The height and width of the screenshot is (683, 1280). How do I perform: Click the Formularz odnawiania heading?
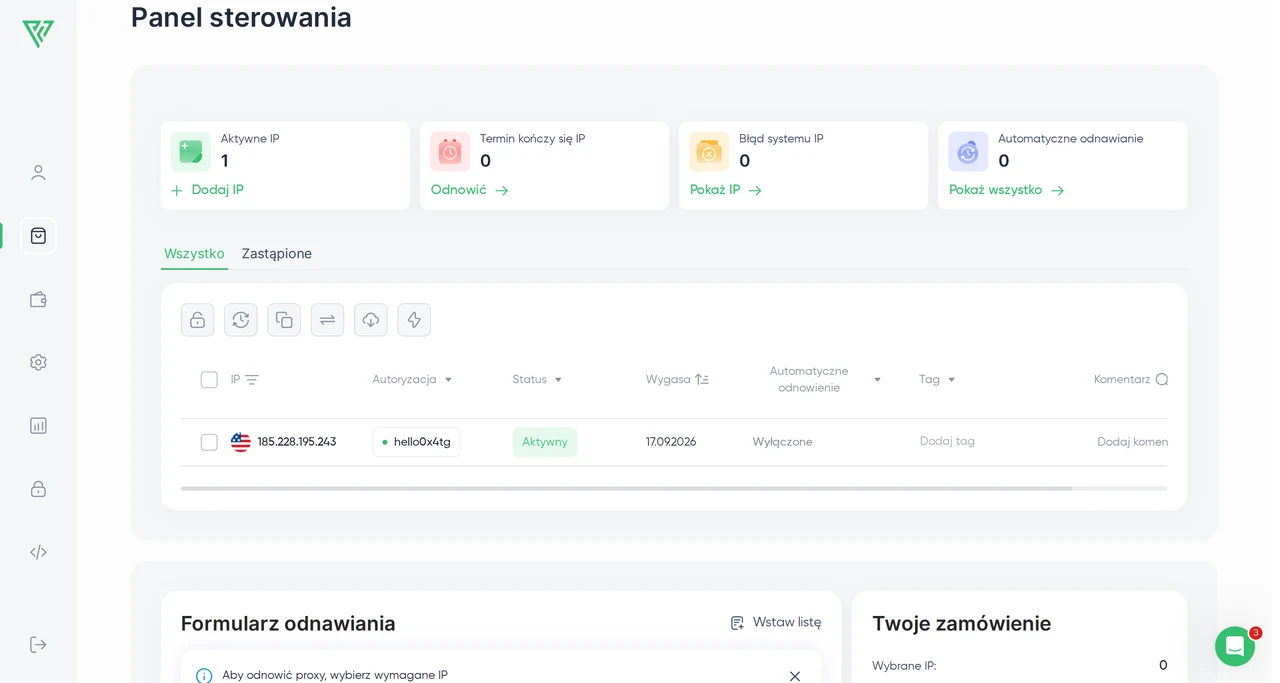pyautogui.click(x=288, y=624)
